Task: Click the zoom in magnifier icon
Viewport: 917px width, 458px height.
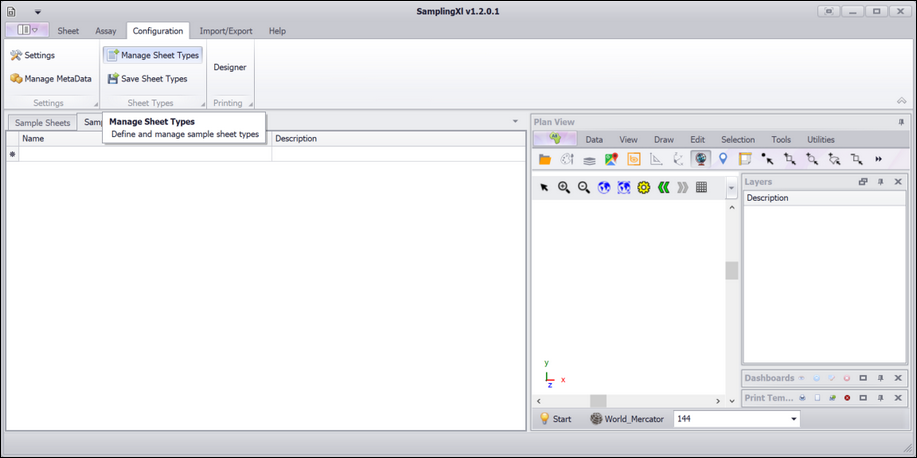Action: click(564, 187)
